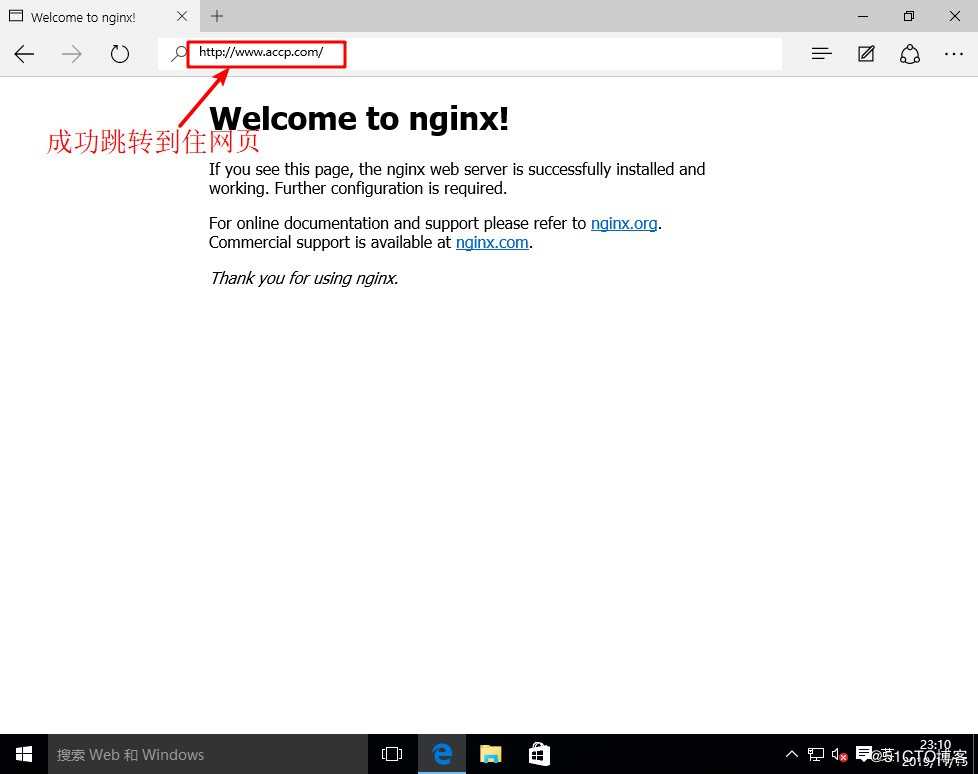Open the More actions ellipsis menu
978x774 pixels.
click(x=954, y=54)
